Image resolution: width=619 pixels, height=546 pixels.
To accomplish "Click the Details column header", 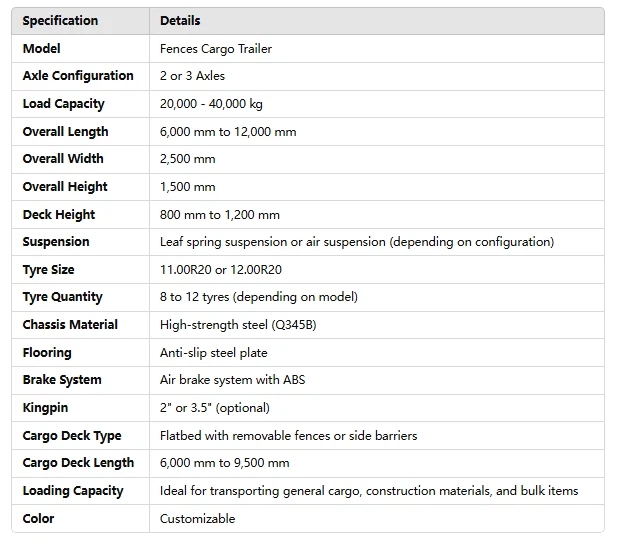I will [x=180, y=21].
